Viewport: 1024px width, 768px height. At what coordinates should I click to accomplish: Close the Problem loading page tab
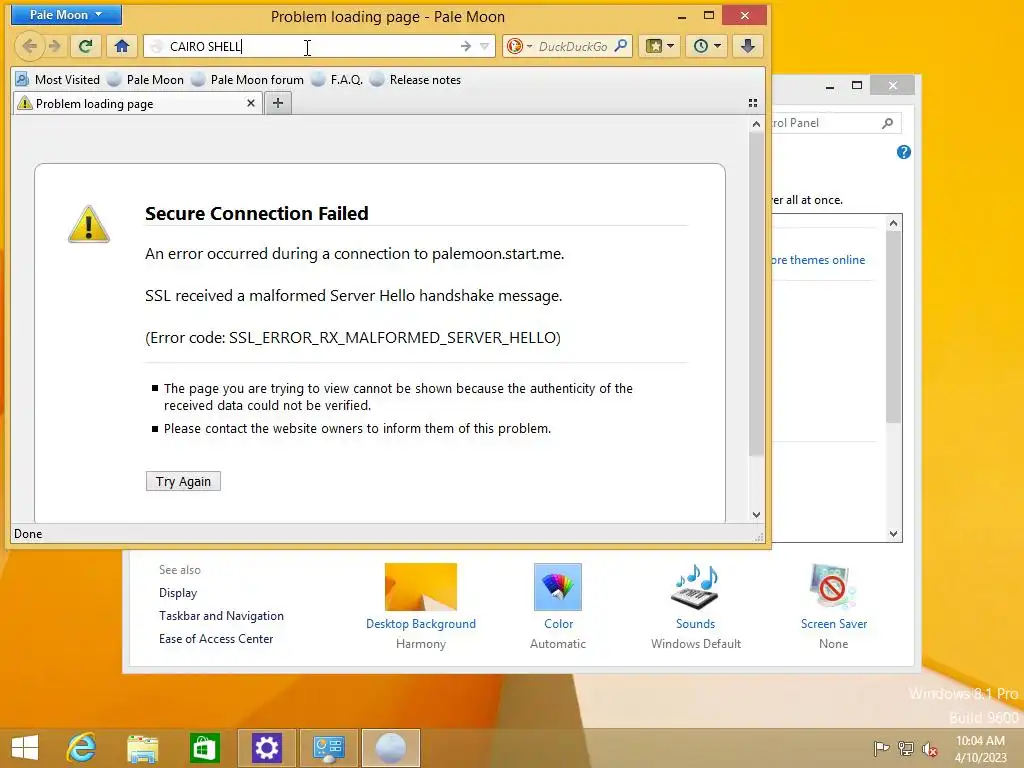[x=251, y=103]
